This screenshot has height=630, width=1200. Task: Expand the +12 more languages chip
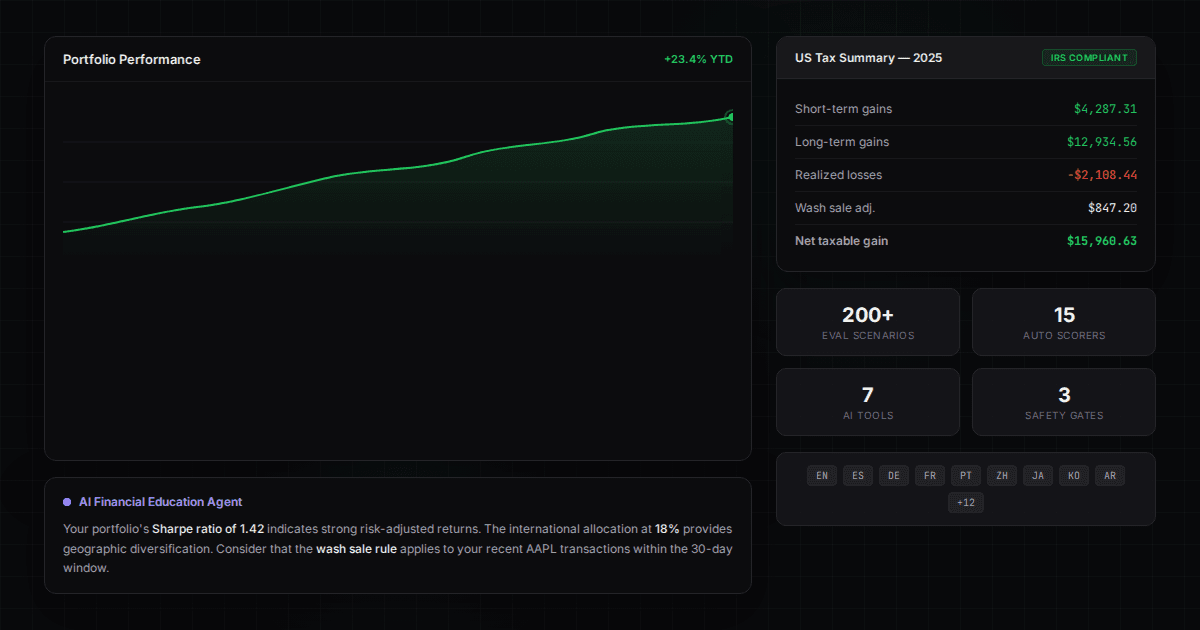point(965,502)
